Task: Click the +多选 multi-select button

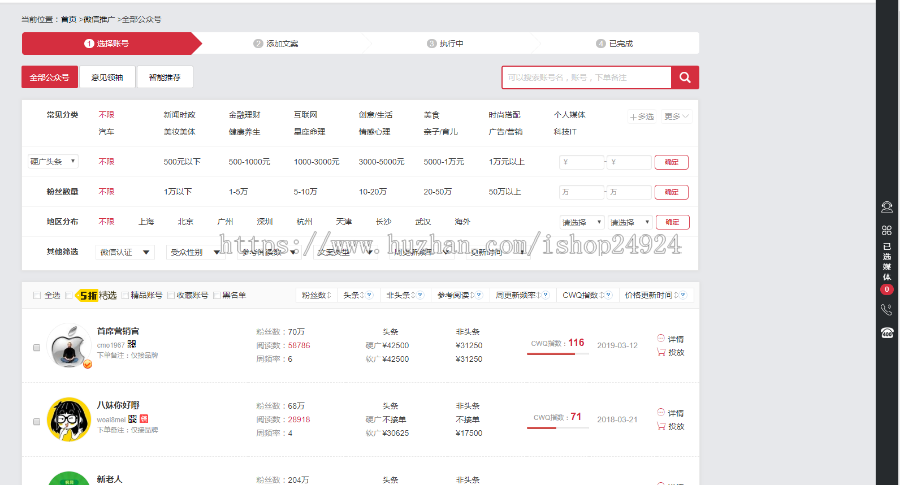Action: tap(642, 117)
